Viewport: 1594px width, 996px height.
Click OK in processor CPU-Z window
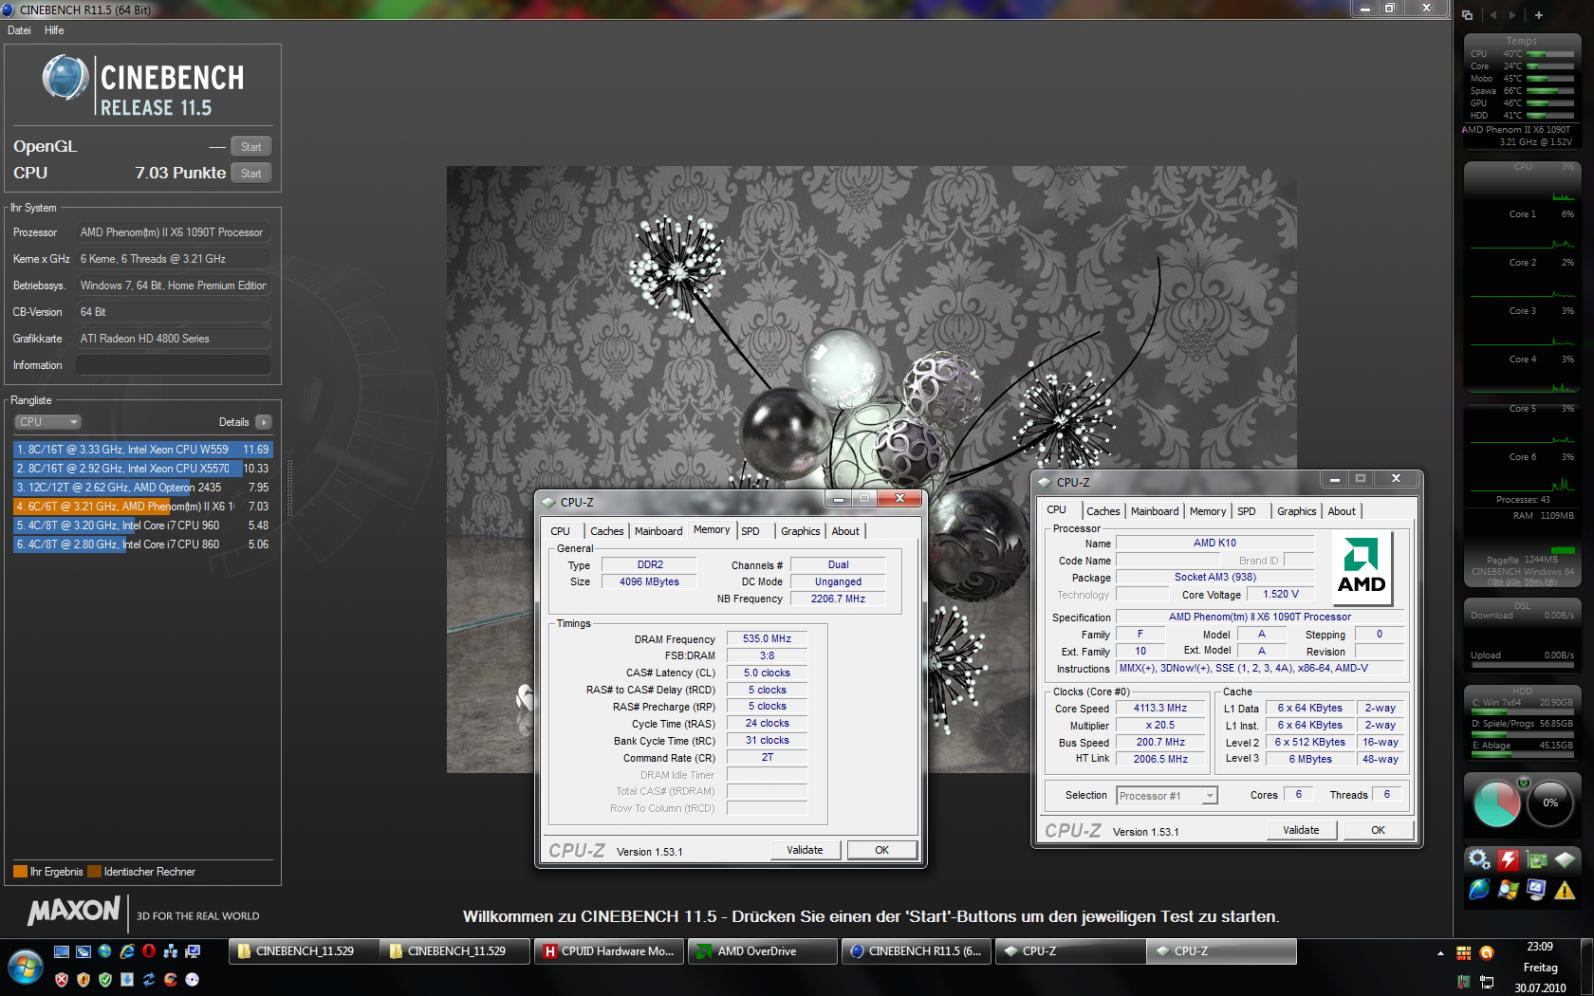(x=1378, y=830)
